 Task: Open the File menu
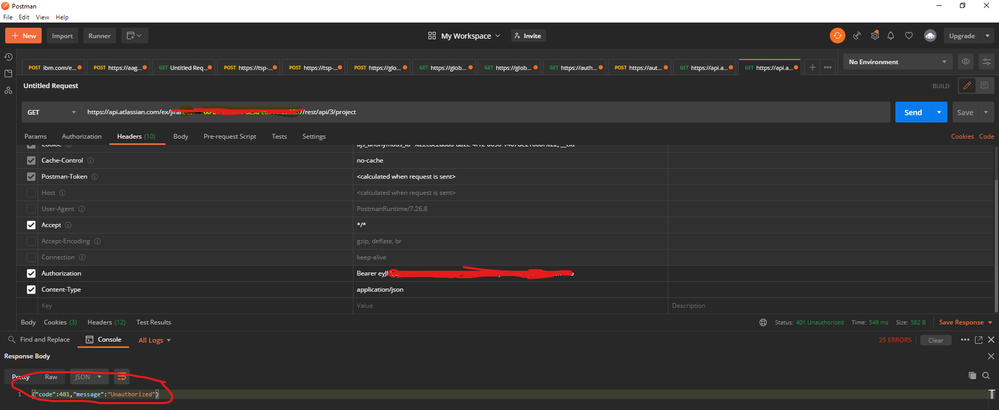tap(8, 17)
